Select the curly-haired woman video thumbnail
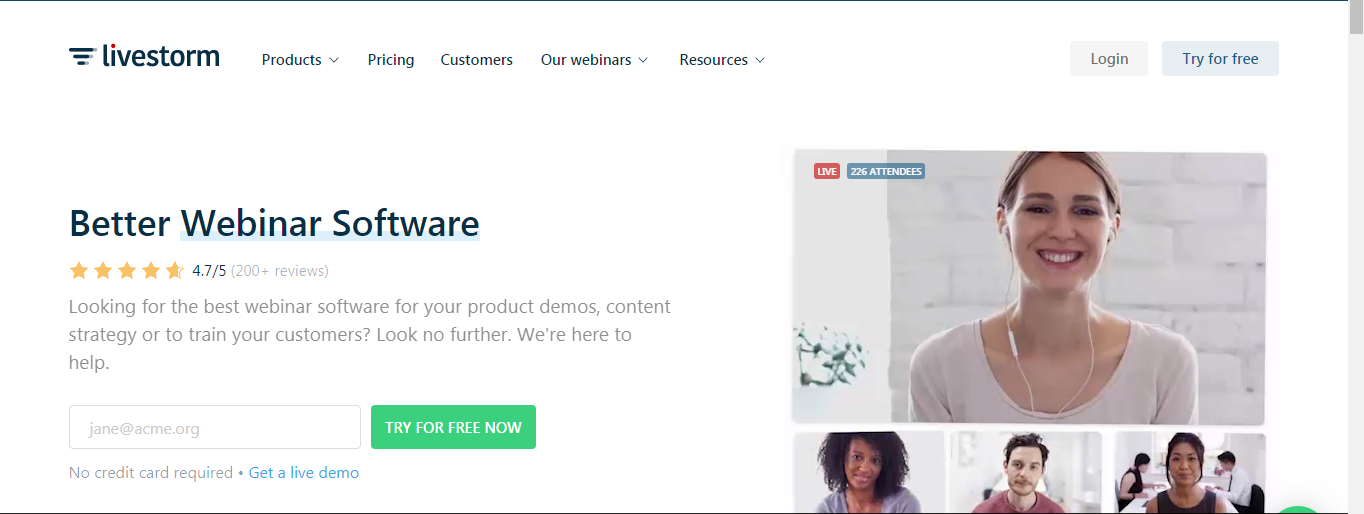 (869, 472)
